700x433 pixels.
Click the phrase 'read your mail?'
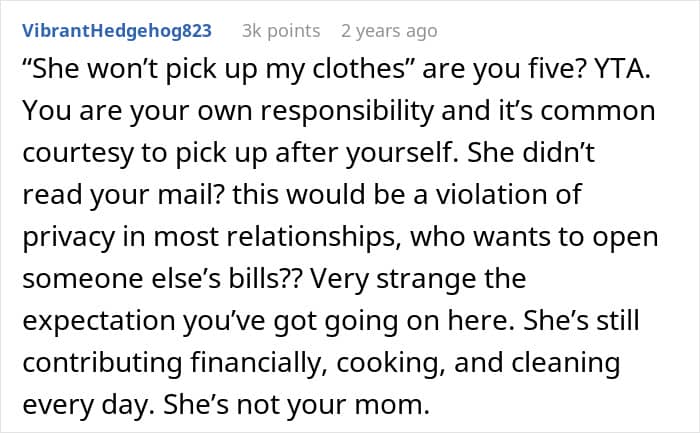click(123, 195)
